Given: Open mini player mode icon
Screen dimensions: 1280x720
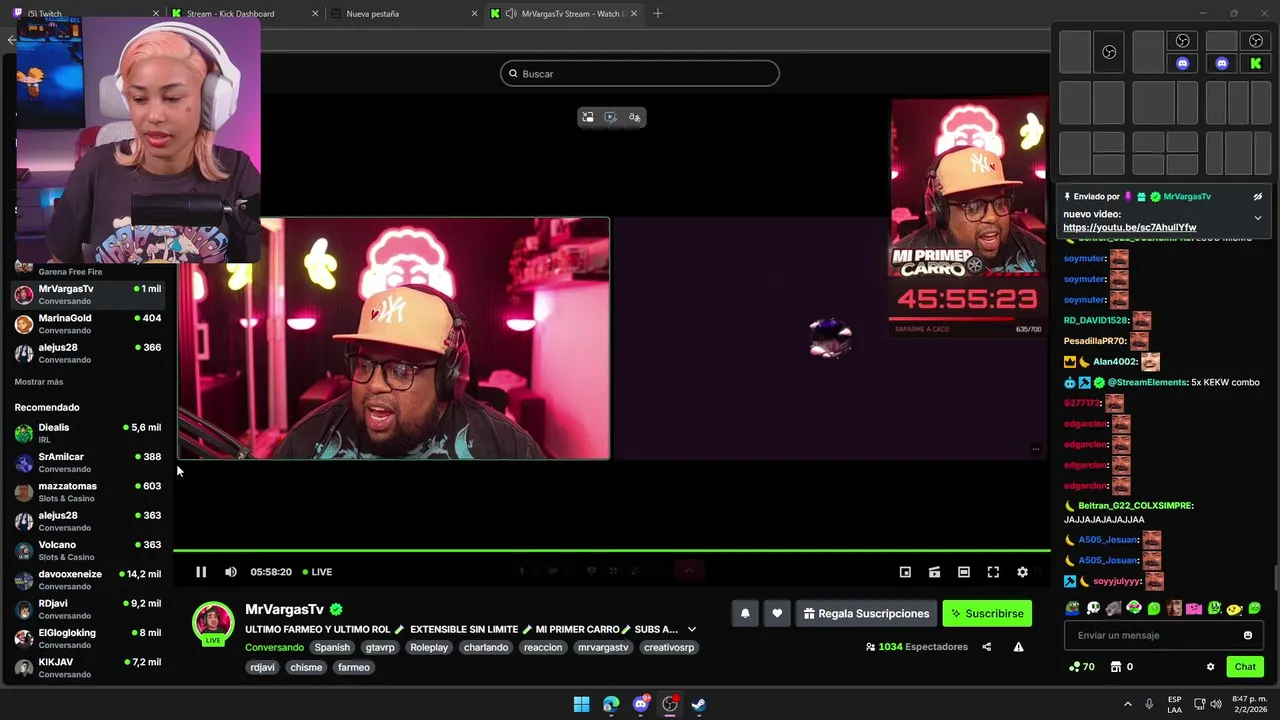Looking at the screenshot, I should tap(905, 572).
